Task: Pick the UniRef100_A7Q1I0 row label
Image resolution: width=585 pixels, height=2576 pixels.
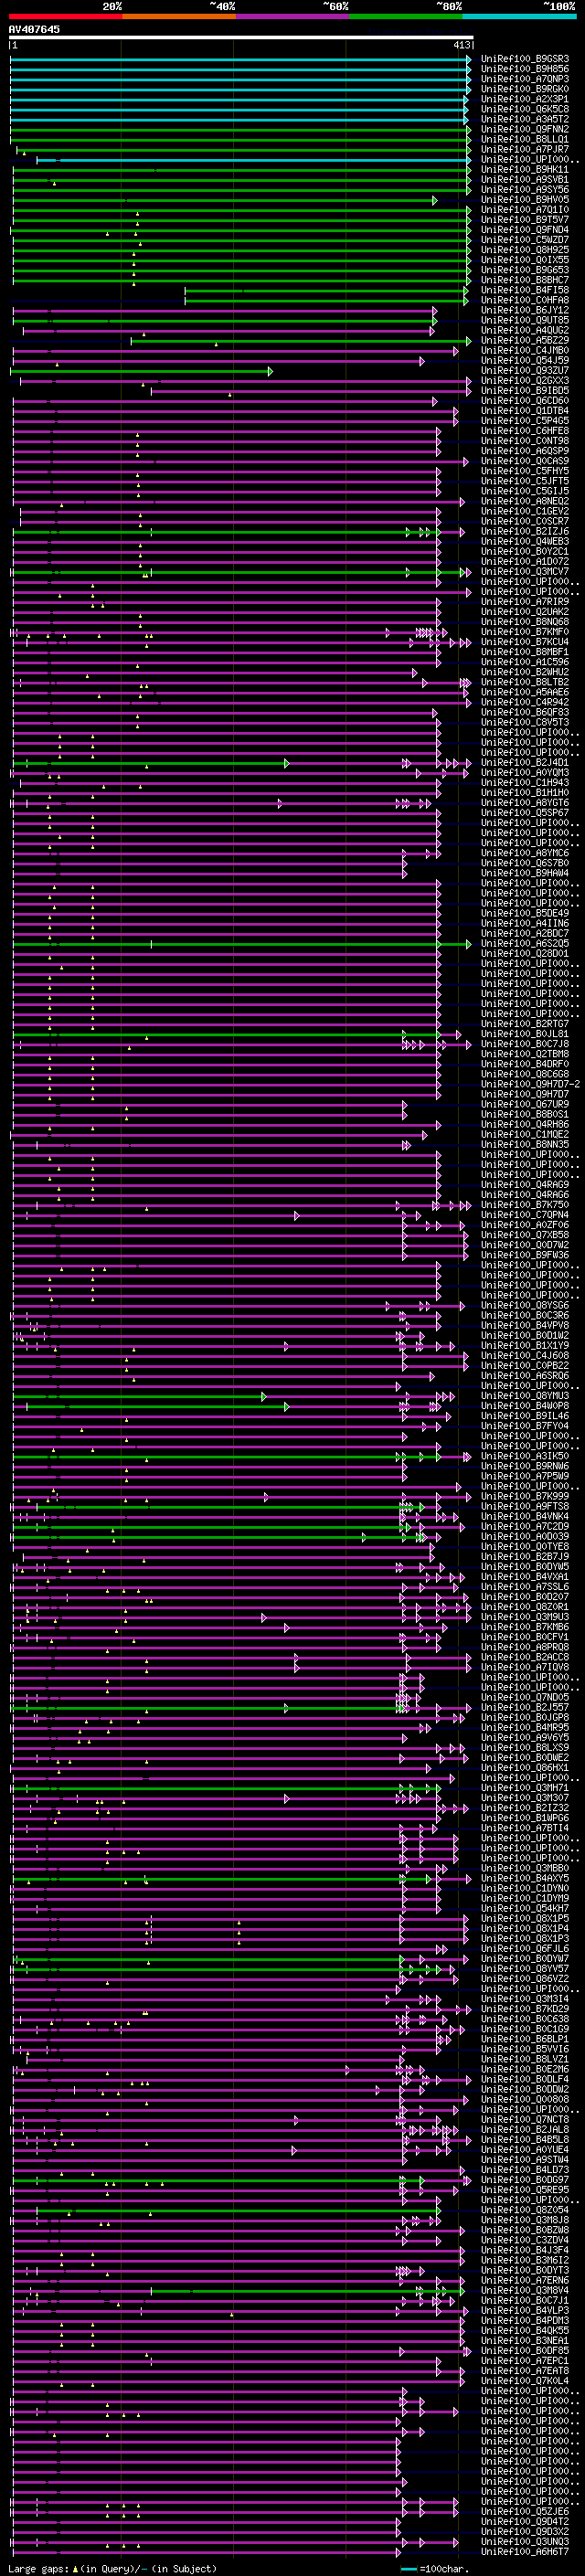Action: click(525, 210)
